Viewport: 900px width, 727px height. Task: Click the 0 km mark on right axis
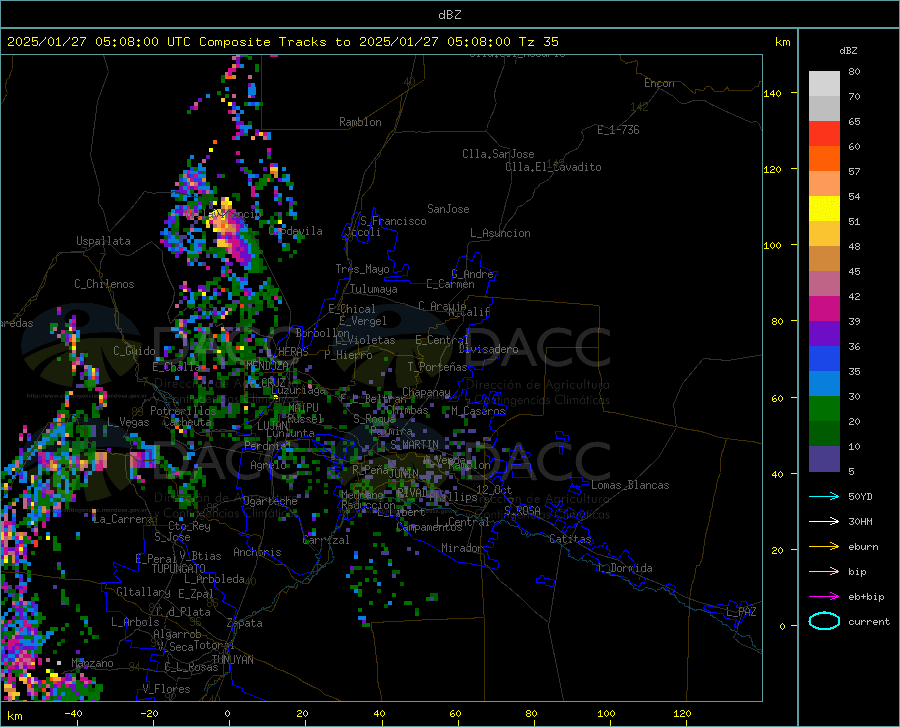click(782, 626)
